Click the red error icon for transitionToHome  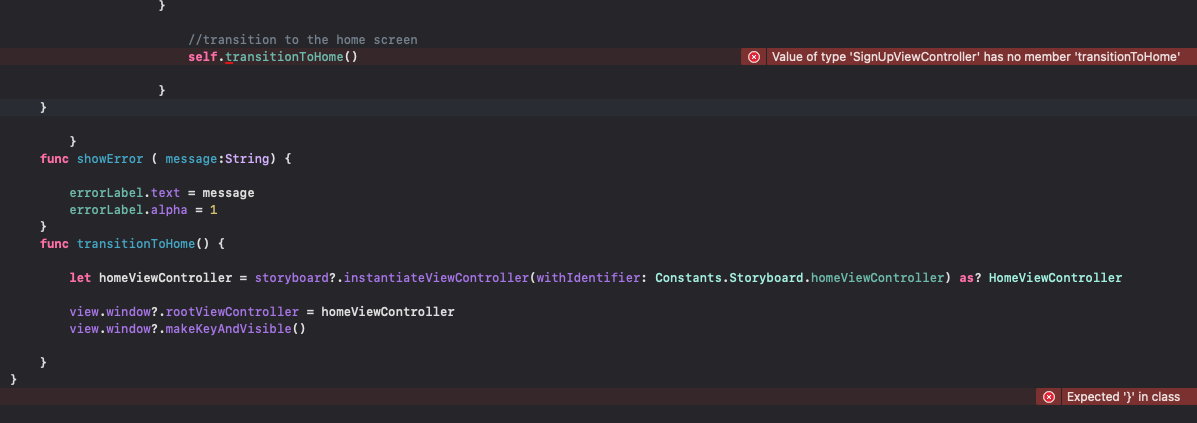(x=753, y=57)
